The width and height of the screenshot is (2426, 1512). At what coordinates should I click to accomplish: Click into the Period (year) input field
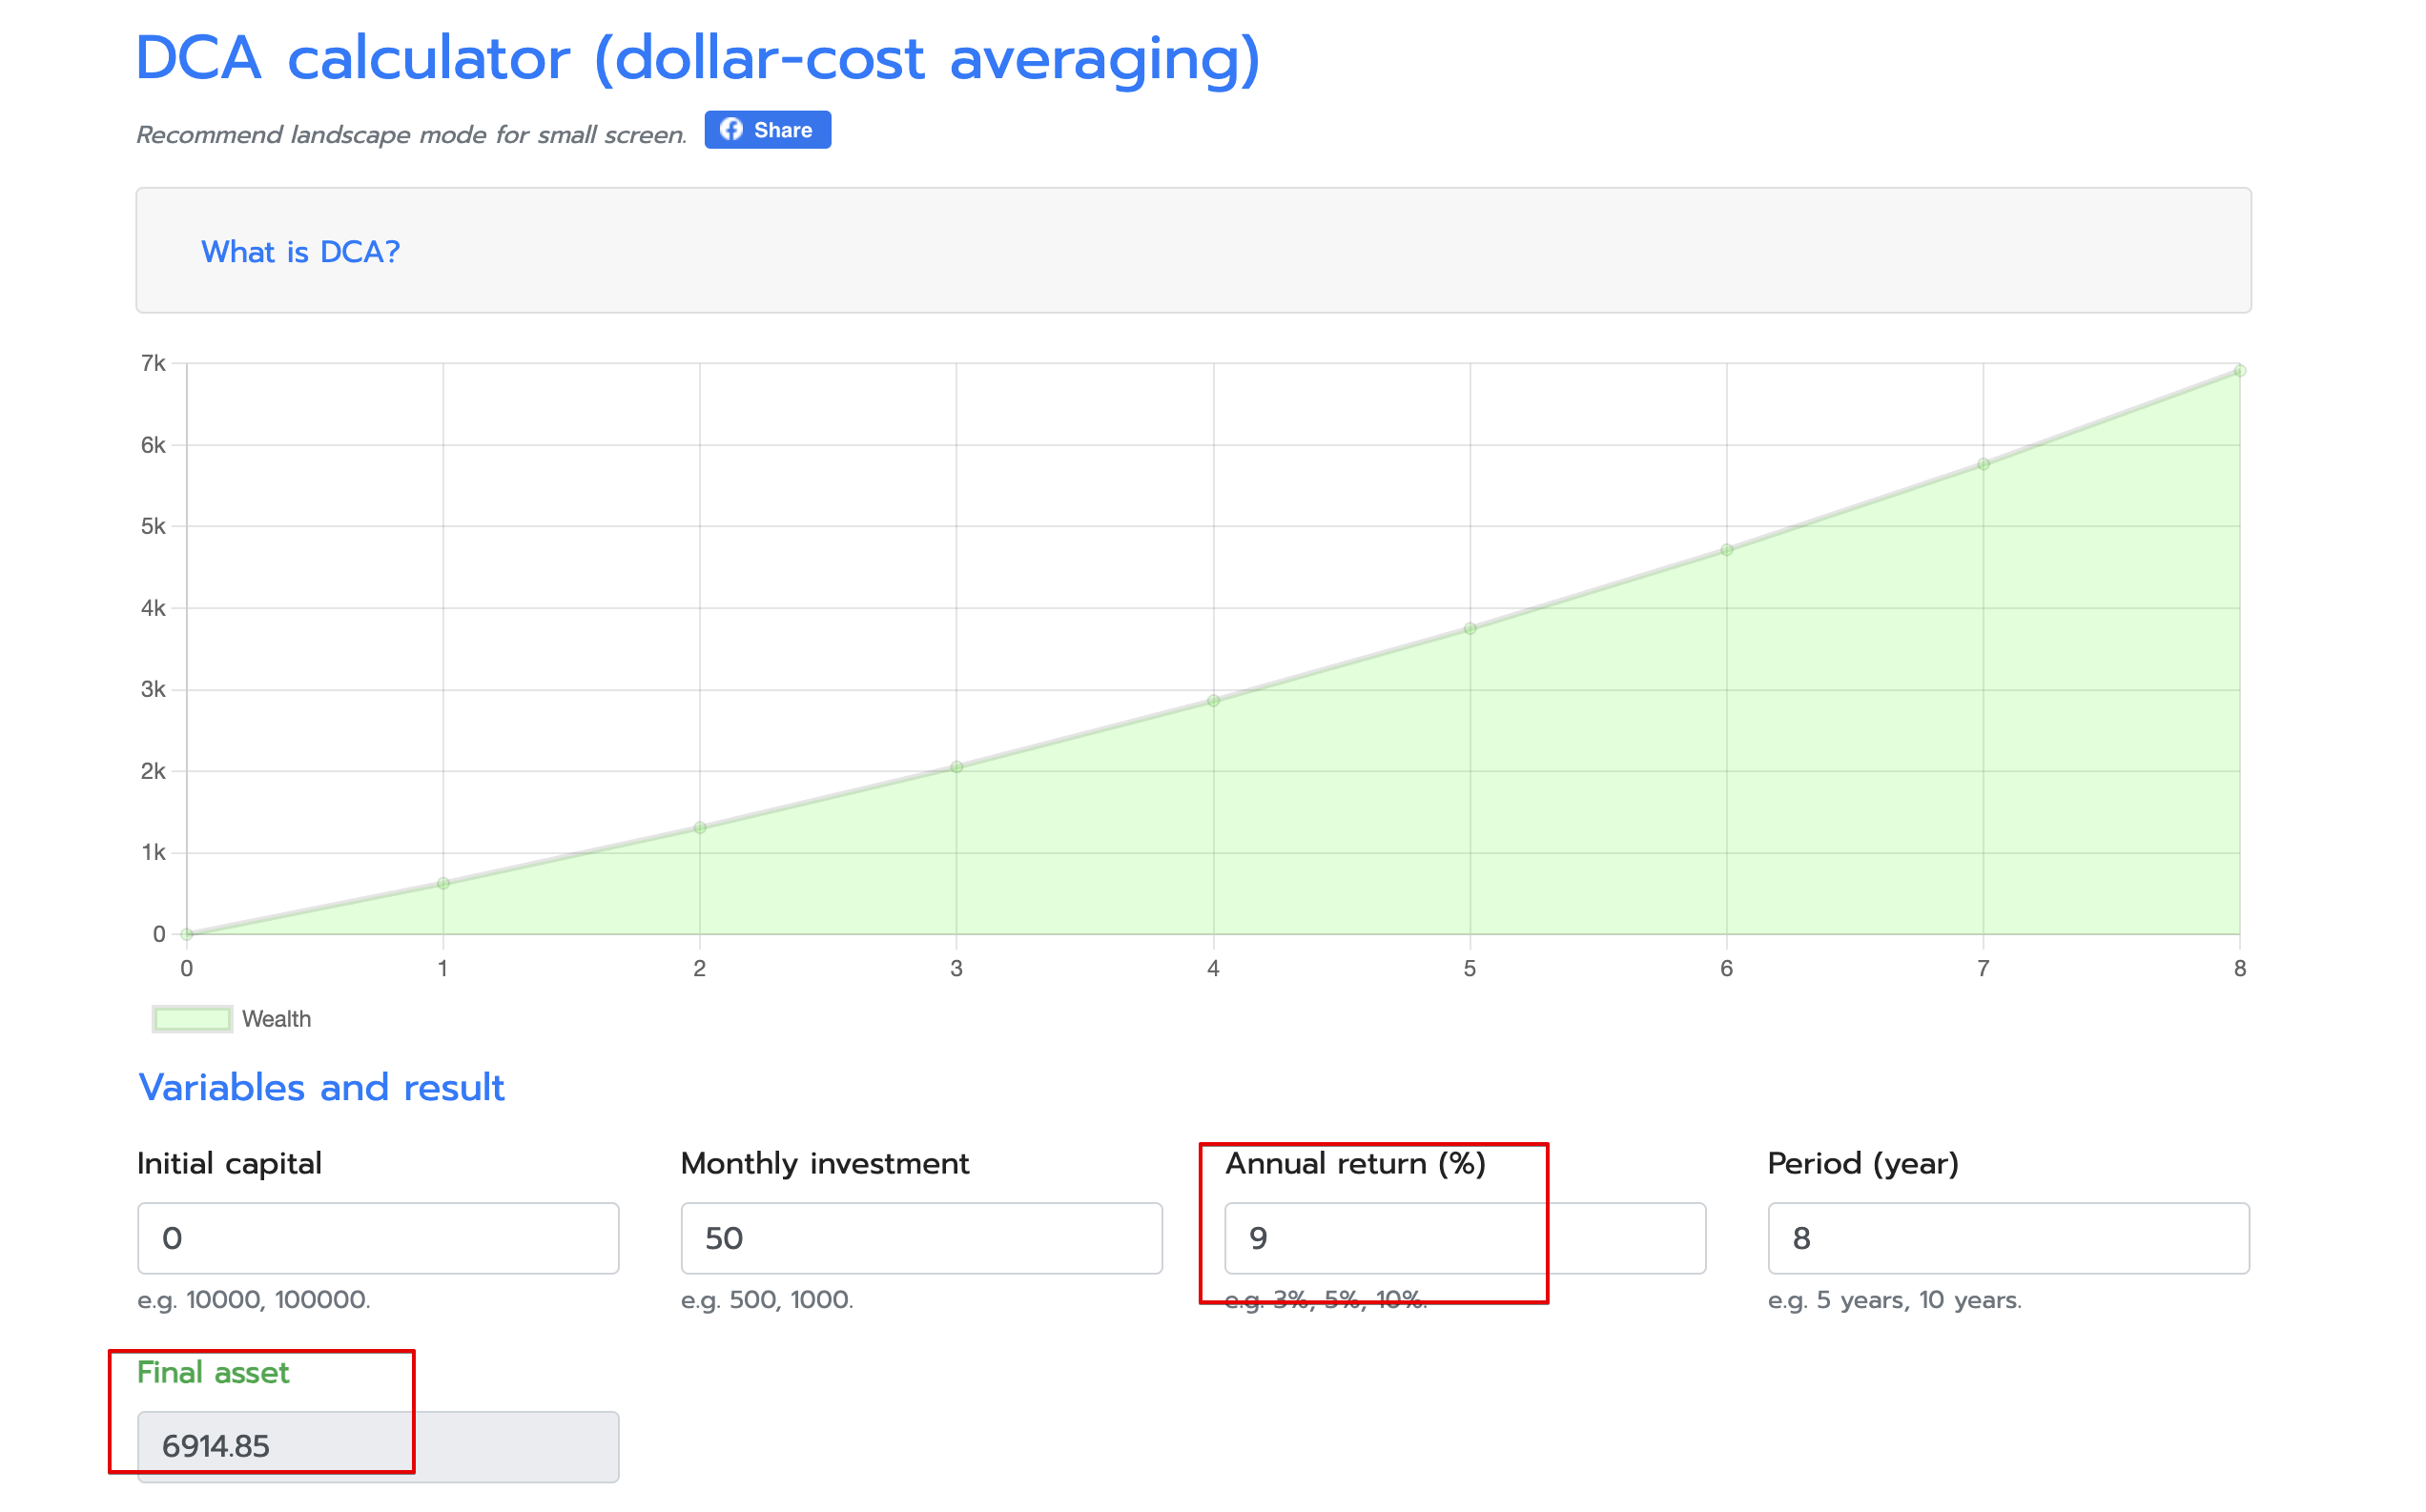(x=2008, y=1238)
